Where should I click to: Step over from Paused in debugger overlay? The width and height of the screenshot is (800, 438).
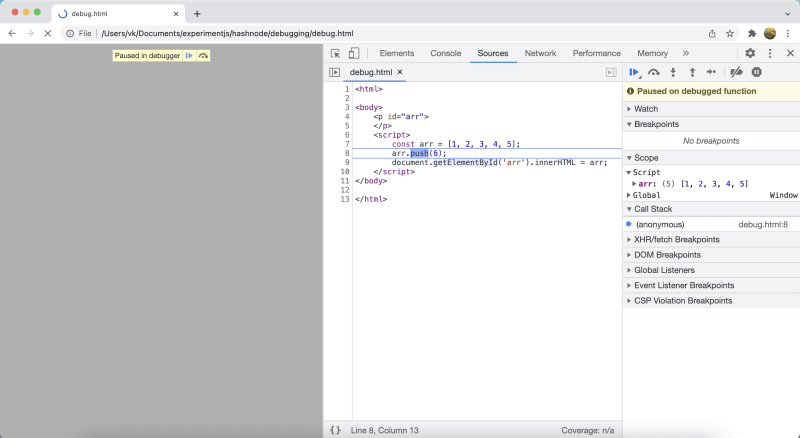tap(203, 56)
